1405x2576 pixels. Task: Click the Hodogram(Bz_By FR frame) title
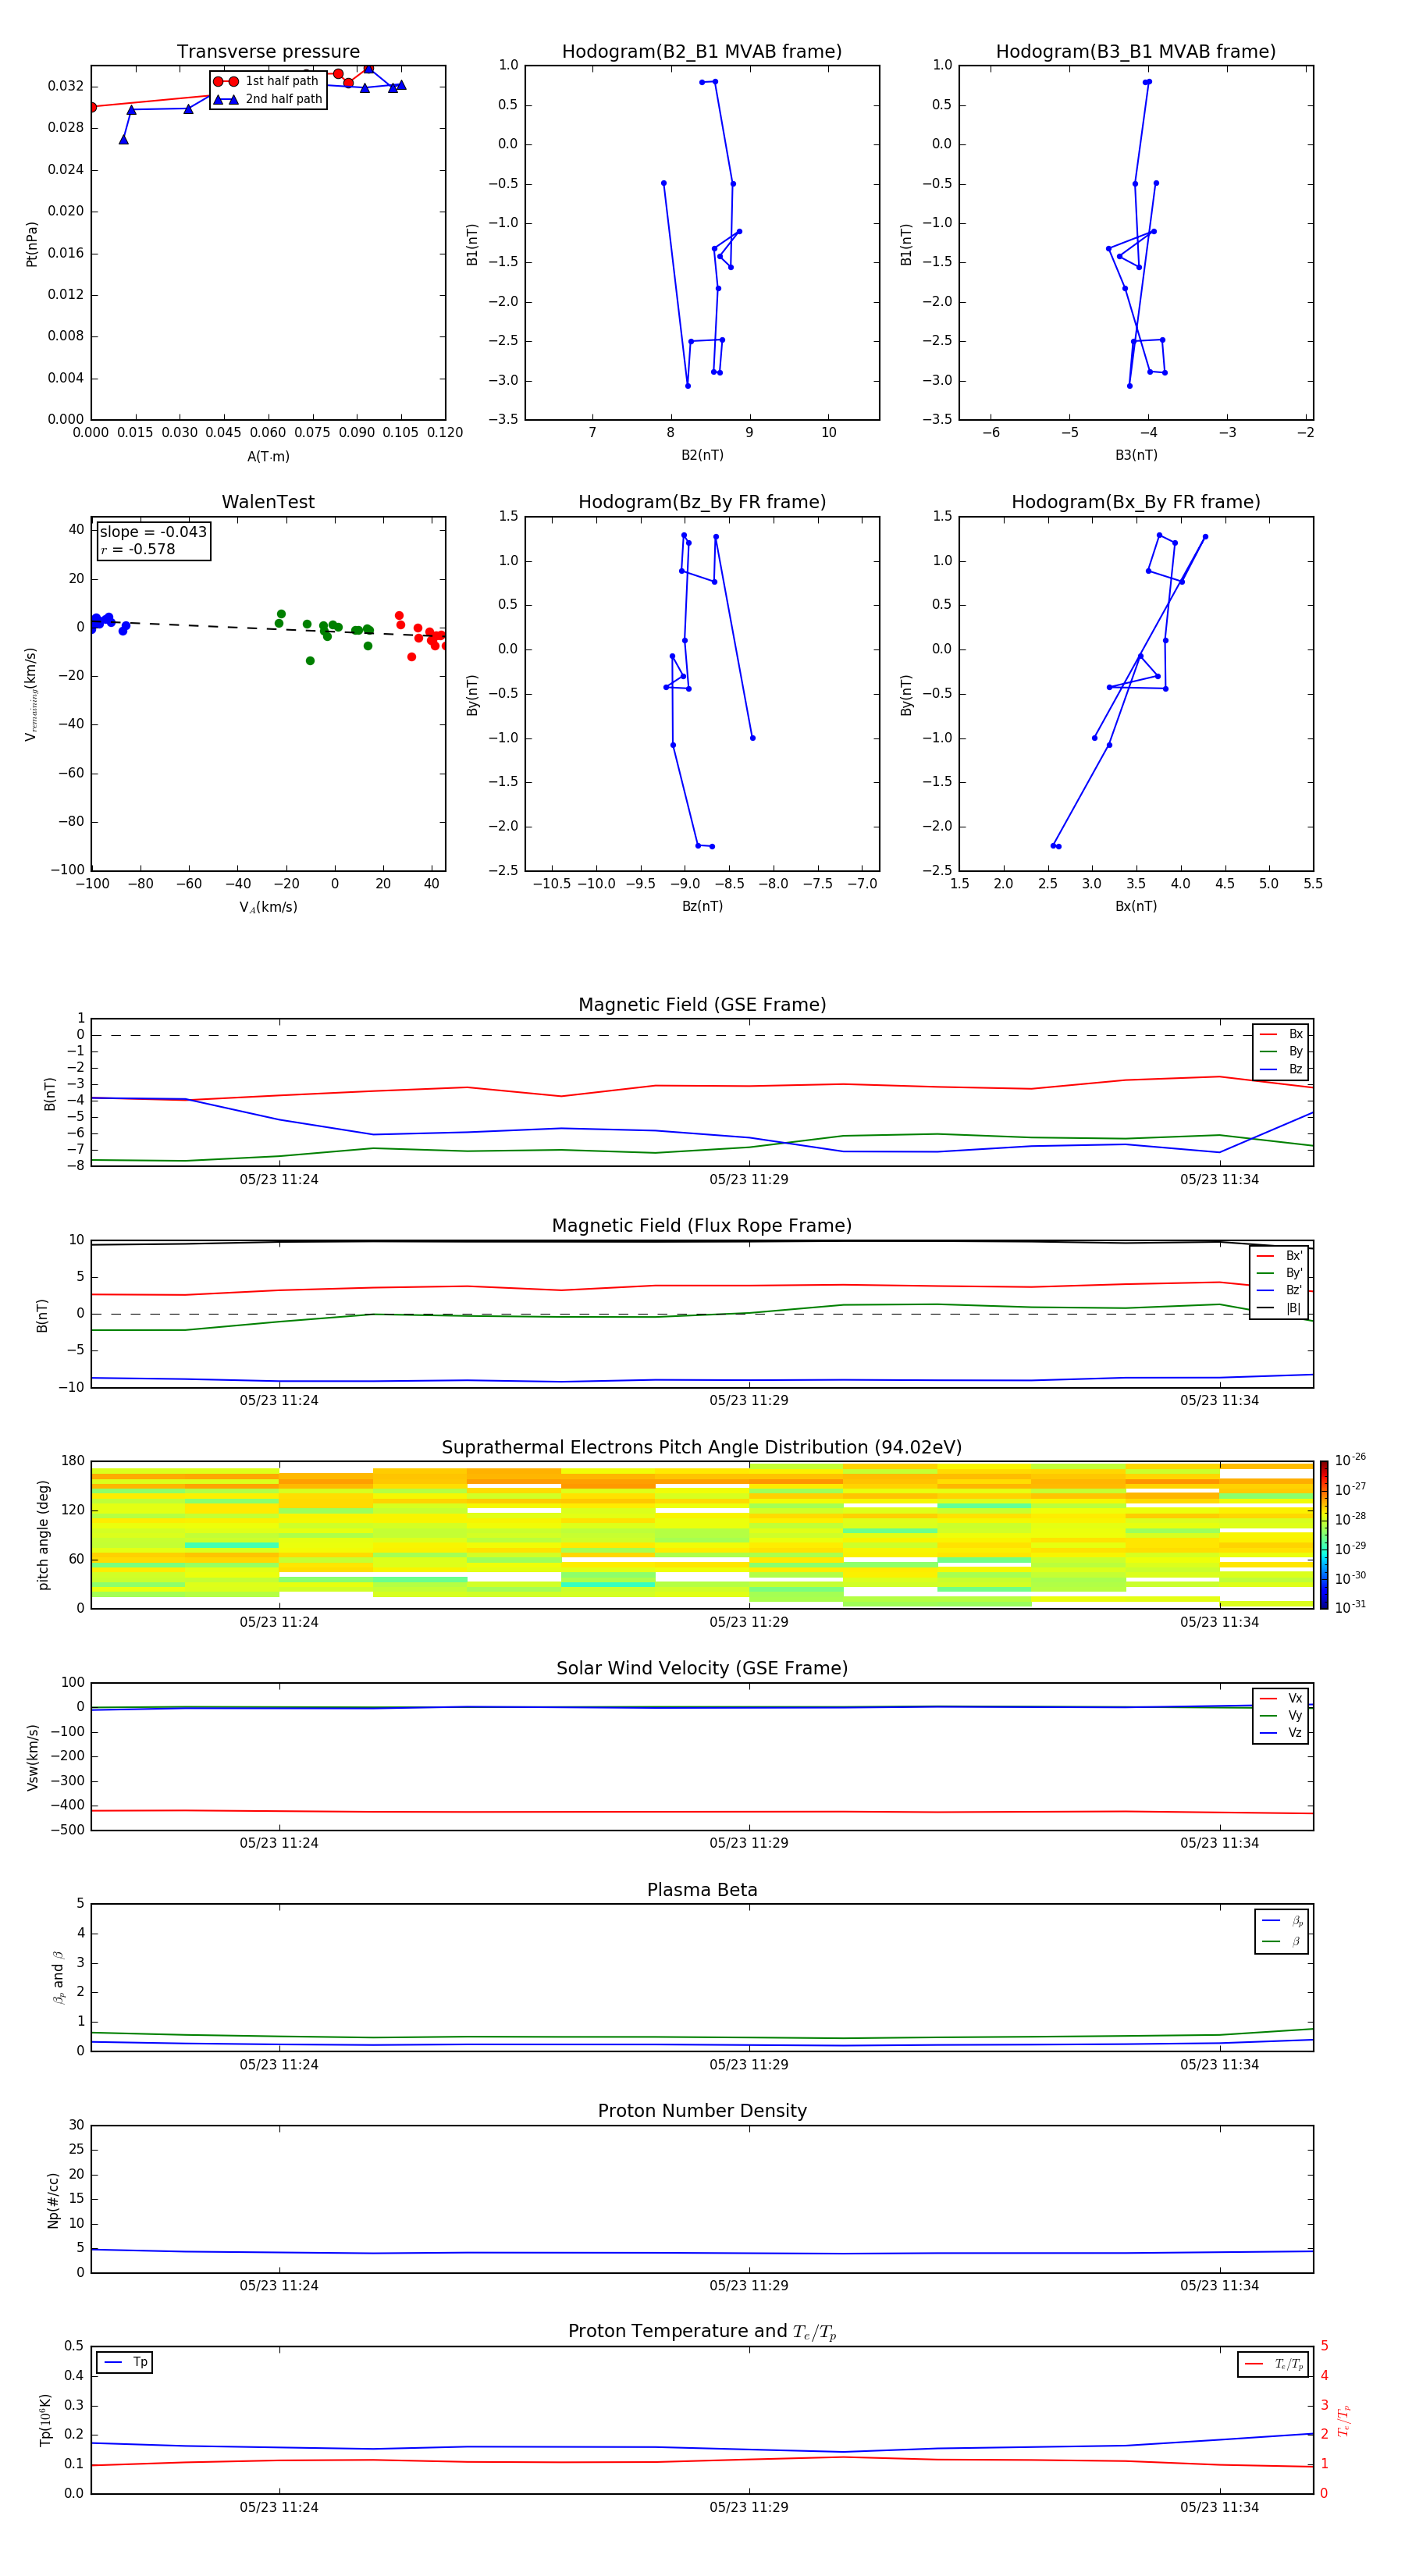(x=702, y=502)
